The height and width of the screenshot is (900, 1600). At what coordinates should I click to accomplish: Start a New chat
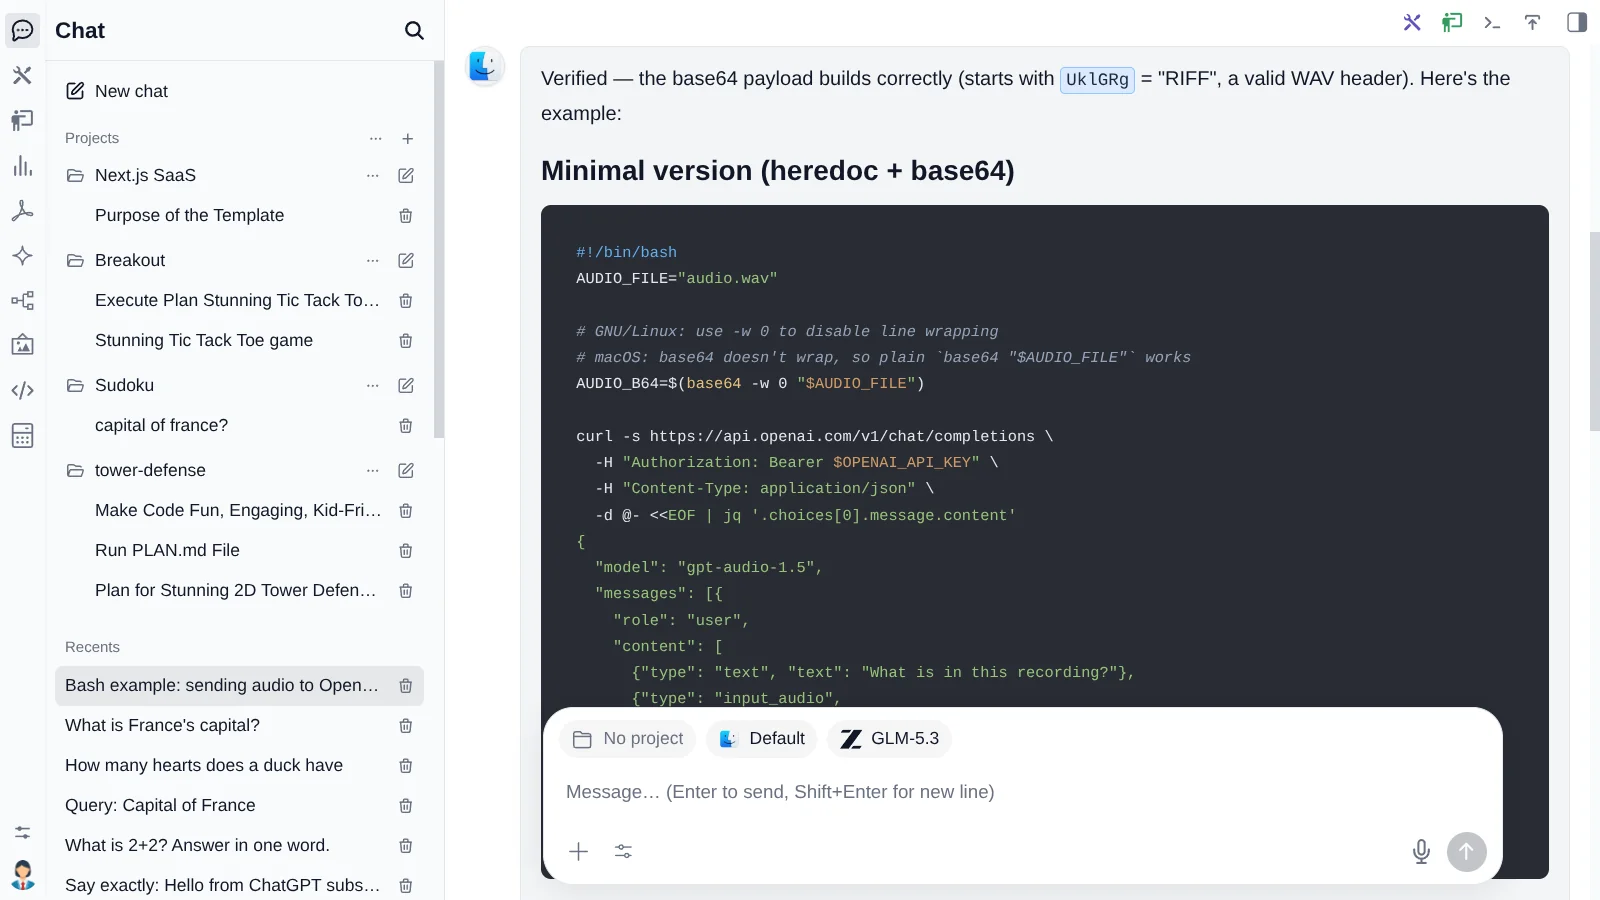pyautogui.click(x=117, y=91)
